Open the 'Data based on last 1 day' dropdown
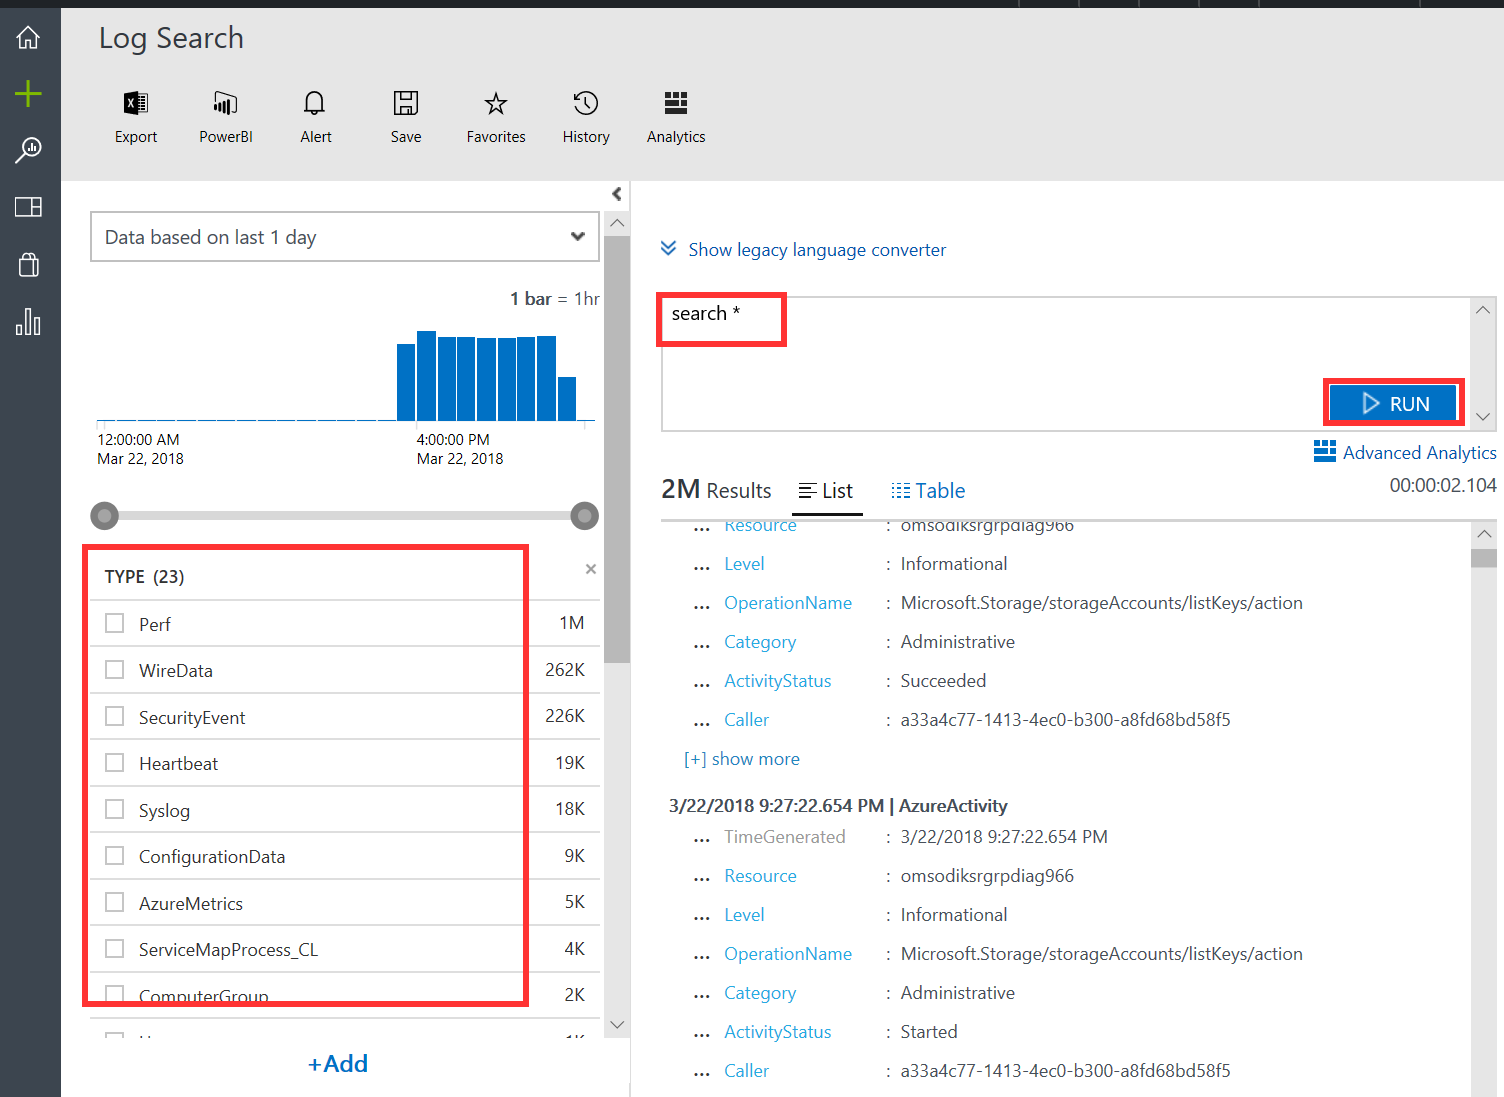The height and width of the screenshot is (1097, 1504). pos(345,237)
